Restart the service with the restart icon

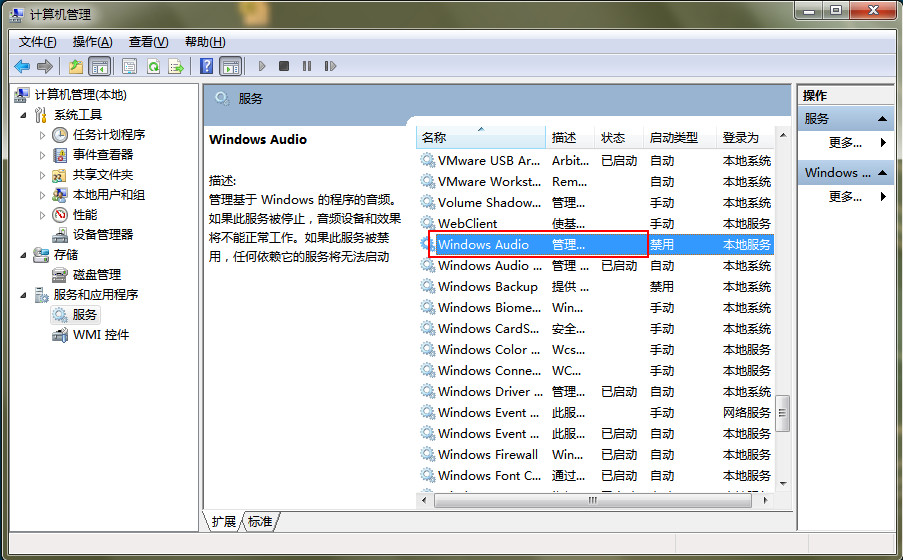tap(330, 66)
